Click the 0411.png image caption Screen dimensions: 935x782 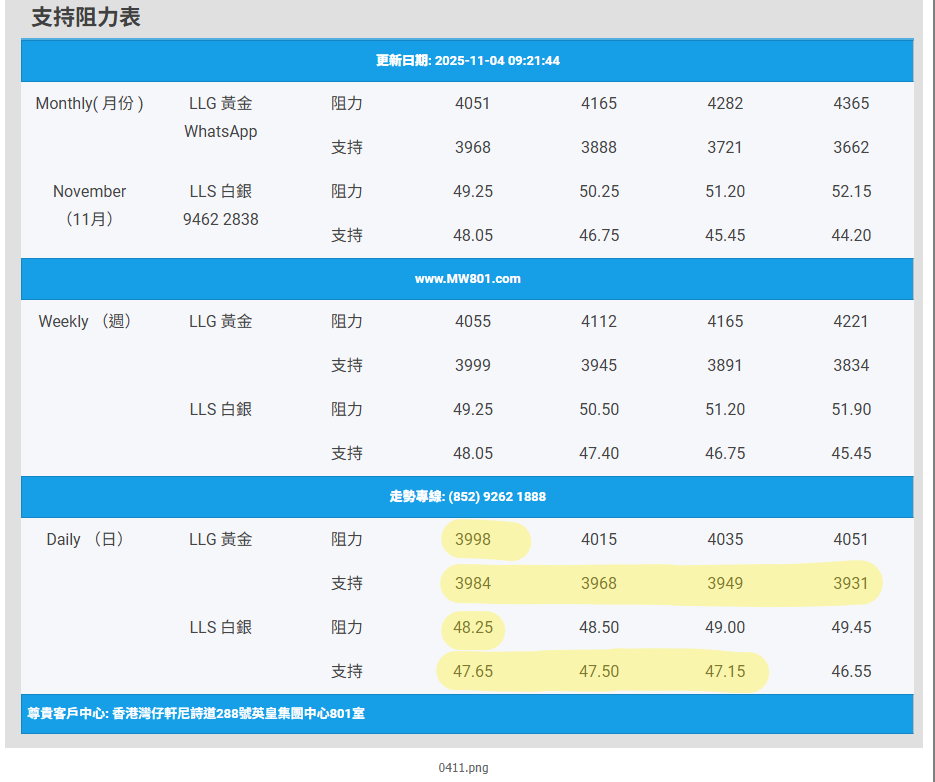tap(463, 768)
